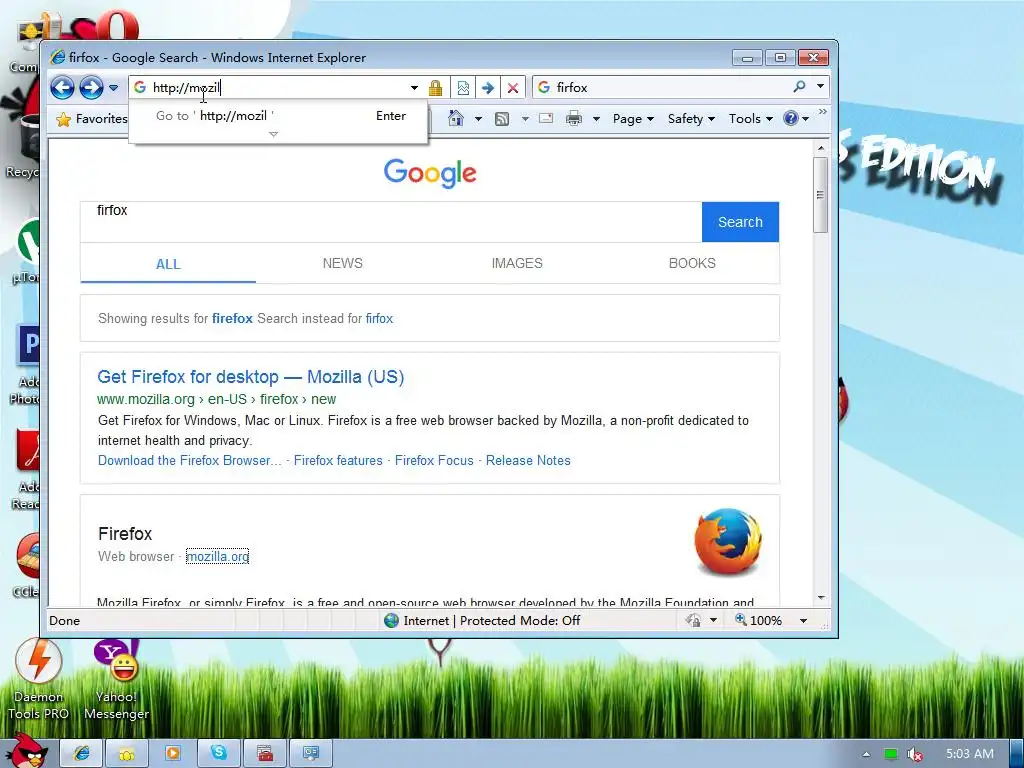This screenshot has width=1024, height=768.
Task: Open the Safety menu
Action: 691,119
